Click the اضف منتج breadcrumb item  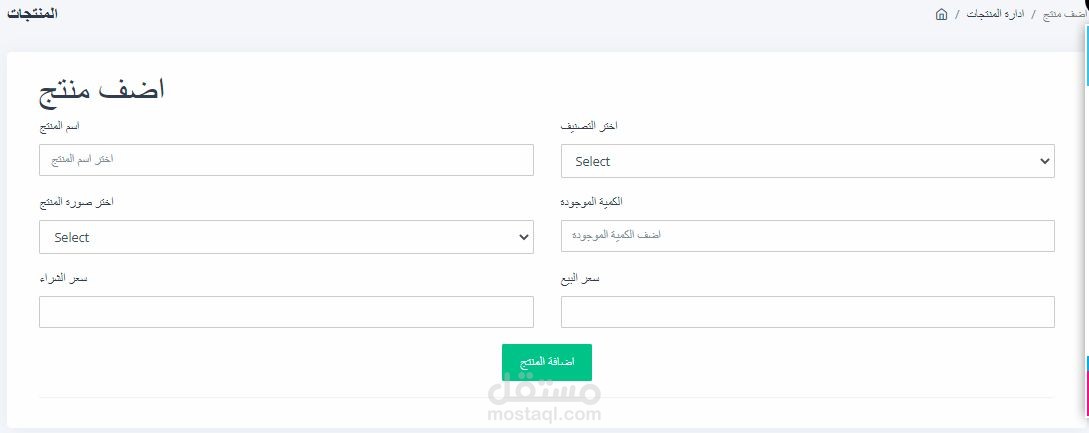(1065, 15)
